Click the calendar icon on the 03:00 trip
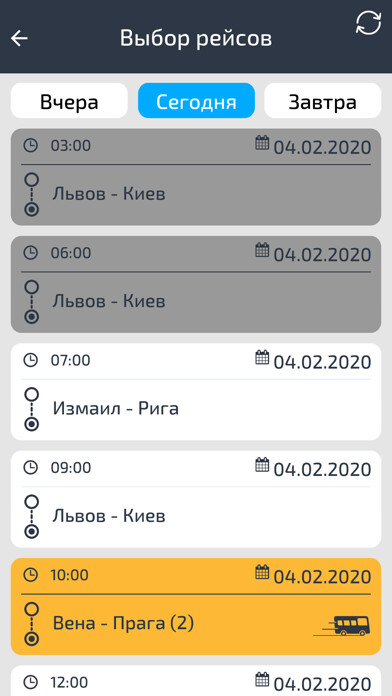Image resolution: width=392 pixels, height=696 pixels. point(262,143)
